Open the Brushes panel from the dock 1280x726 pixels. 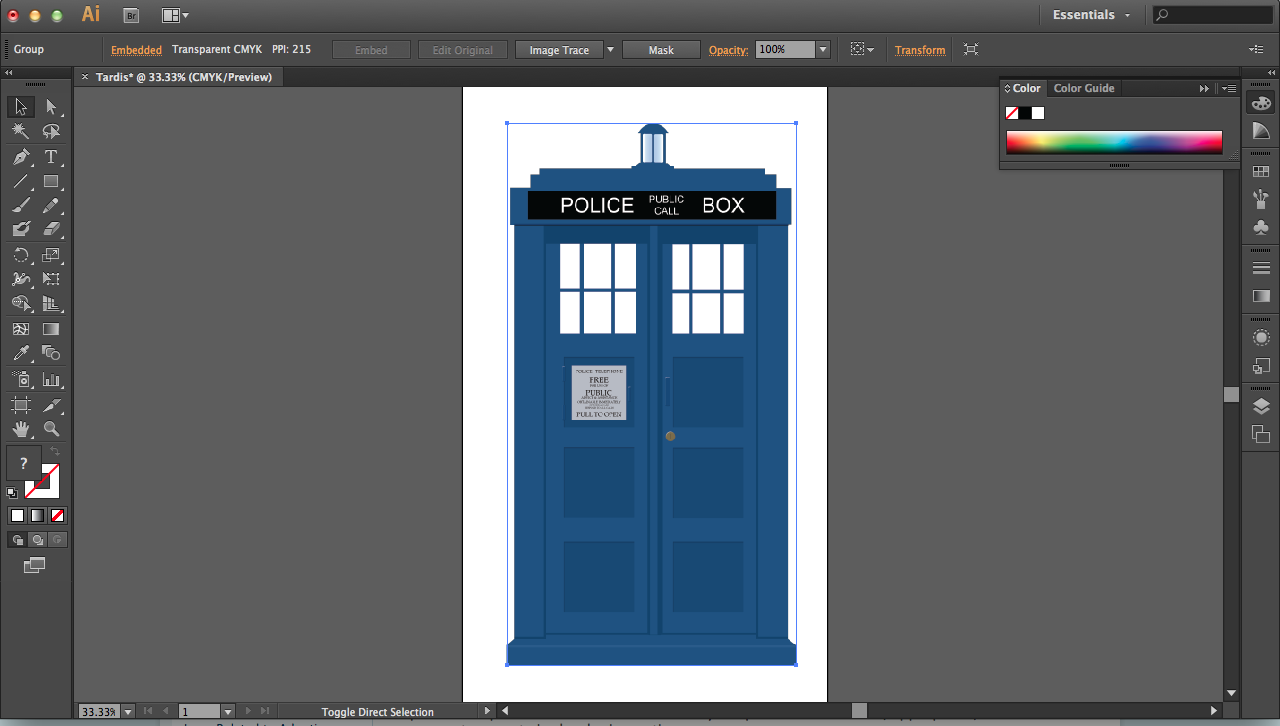(1261, 199)
